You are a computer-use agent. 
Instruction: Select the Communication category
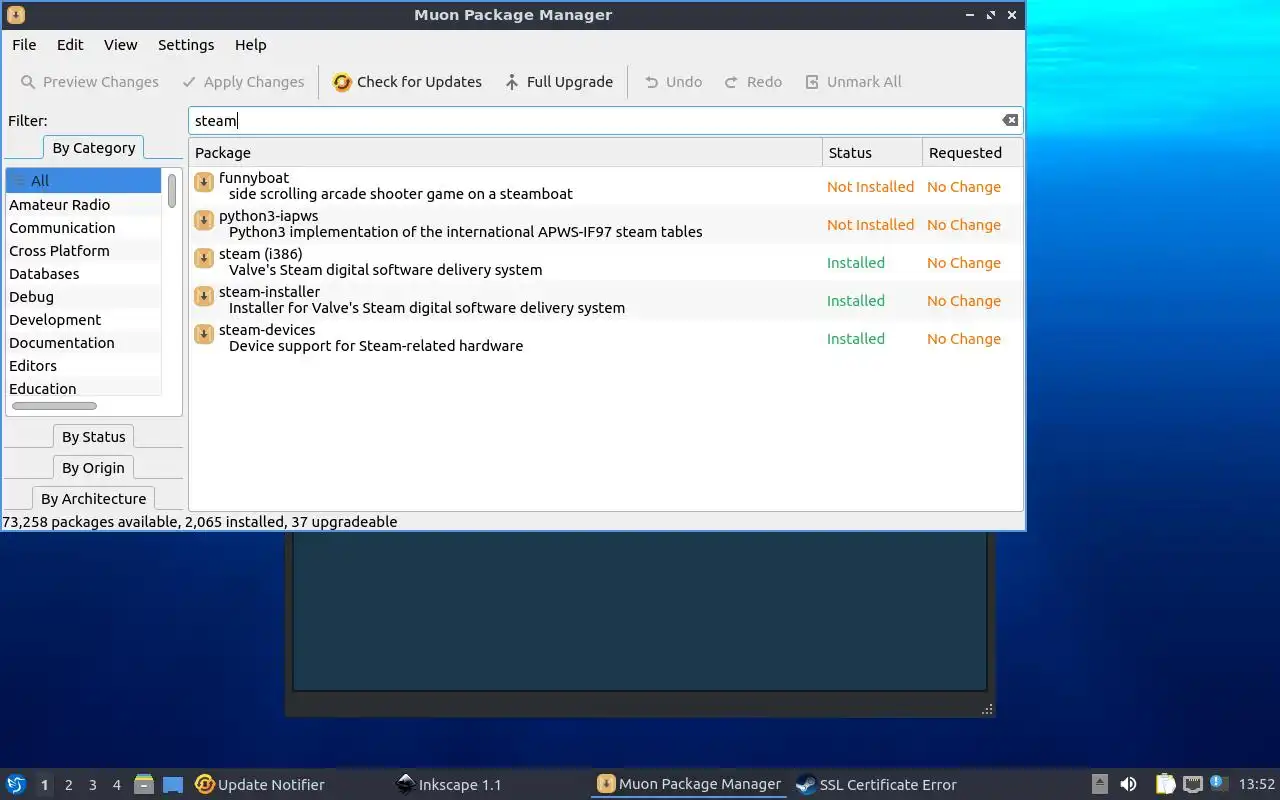[83, 228]
